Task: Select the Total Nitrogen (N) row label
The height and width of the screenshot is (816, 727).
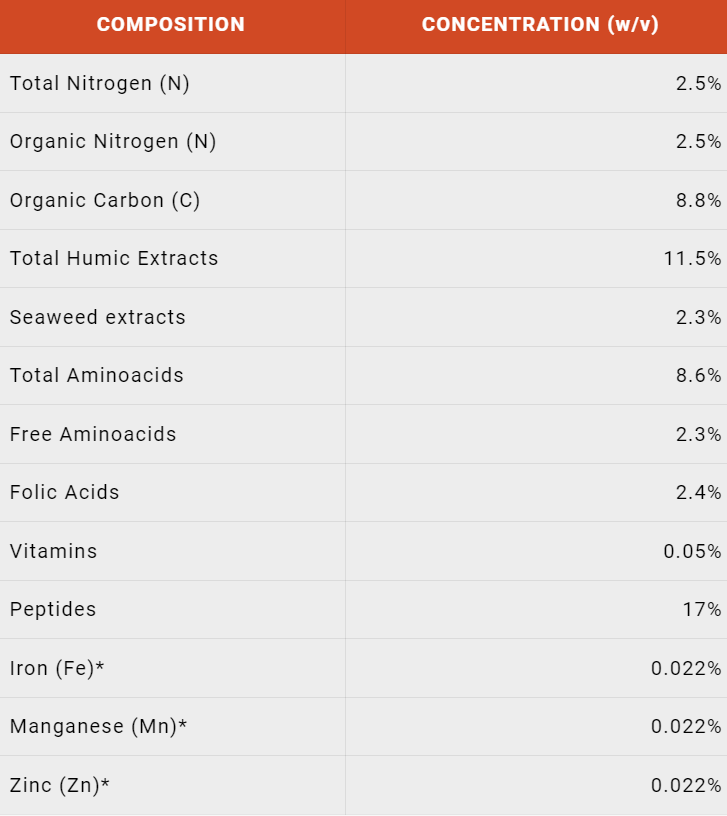Action: 99,83
